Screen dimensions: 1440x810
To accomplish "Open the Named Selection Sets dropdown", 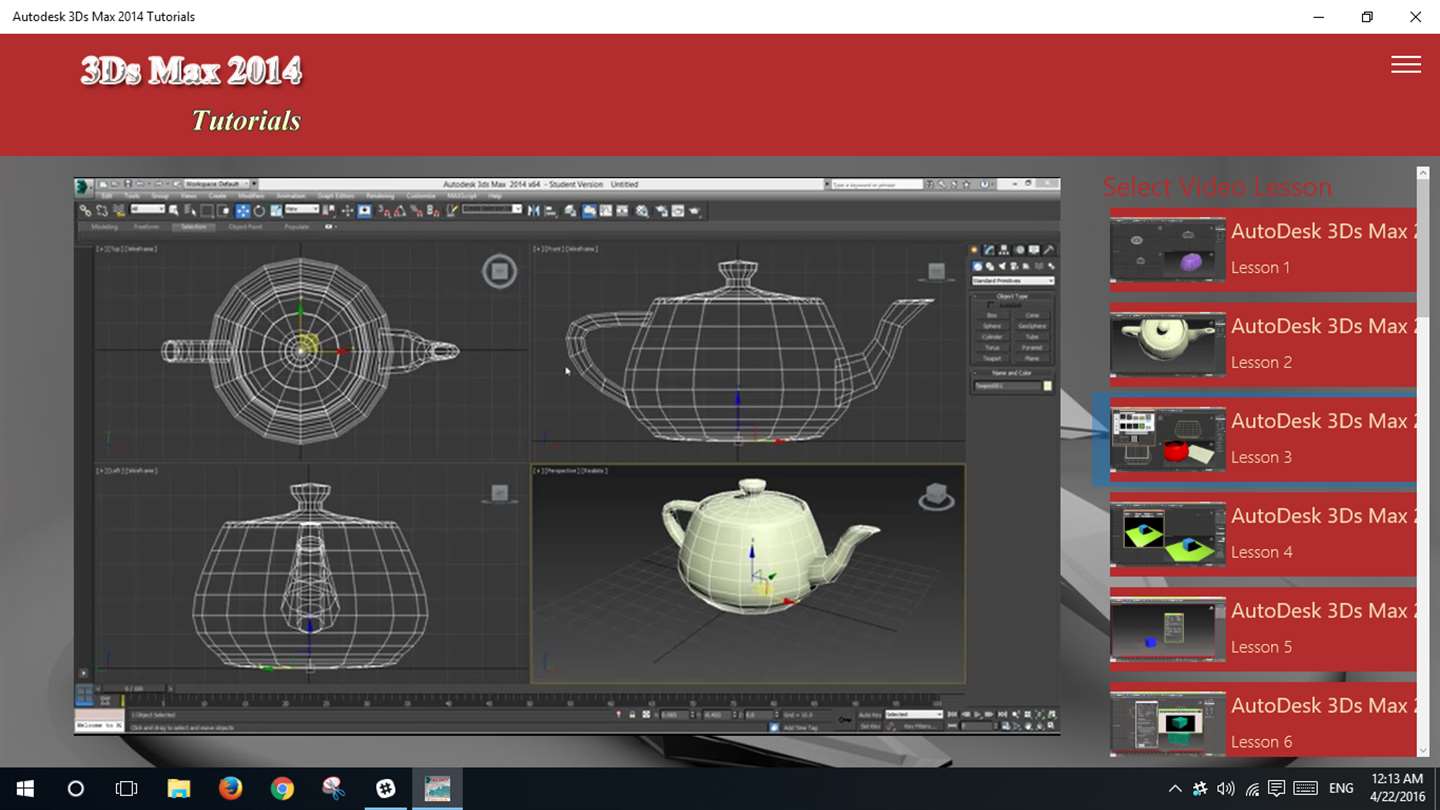I will click(x=491, y=209).
